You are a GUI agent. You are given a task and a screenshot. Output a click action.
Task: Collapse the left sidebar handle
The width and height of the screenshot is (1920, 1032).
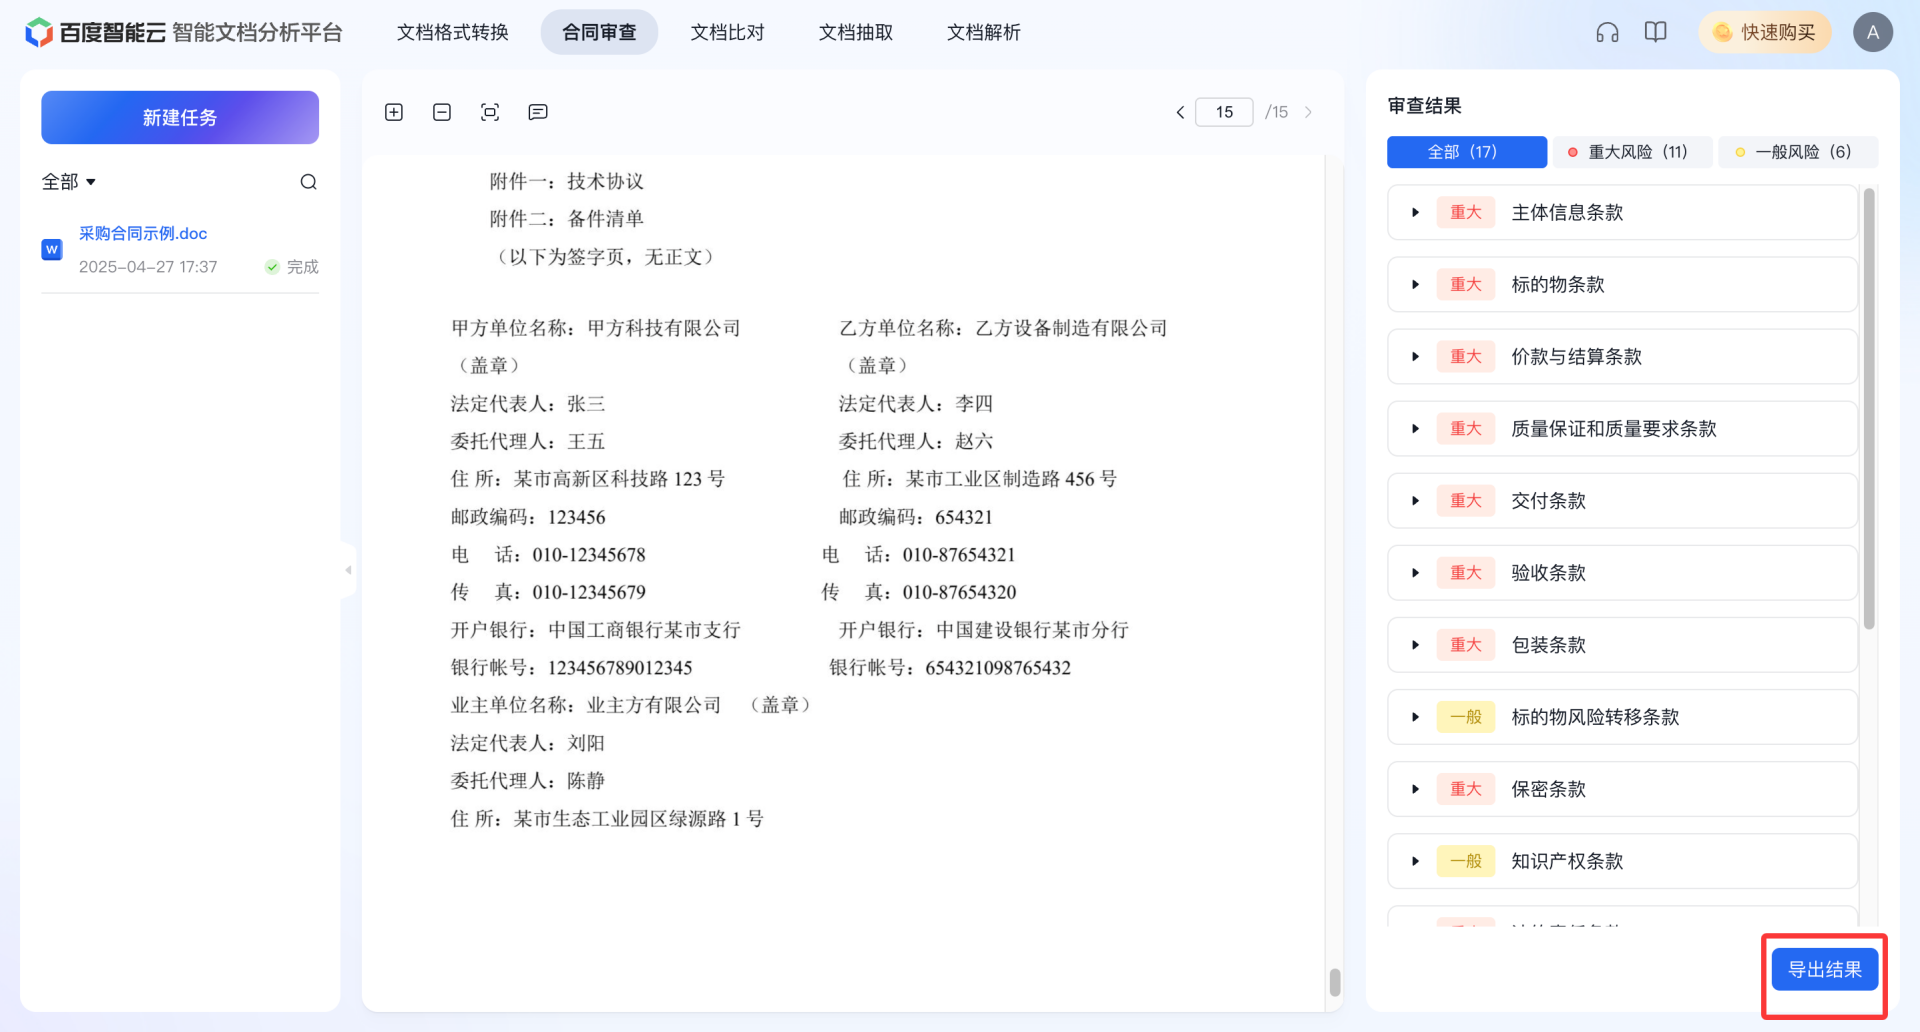[348, 570]
